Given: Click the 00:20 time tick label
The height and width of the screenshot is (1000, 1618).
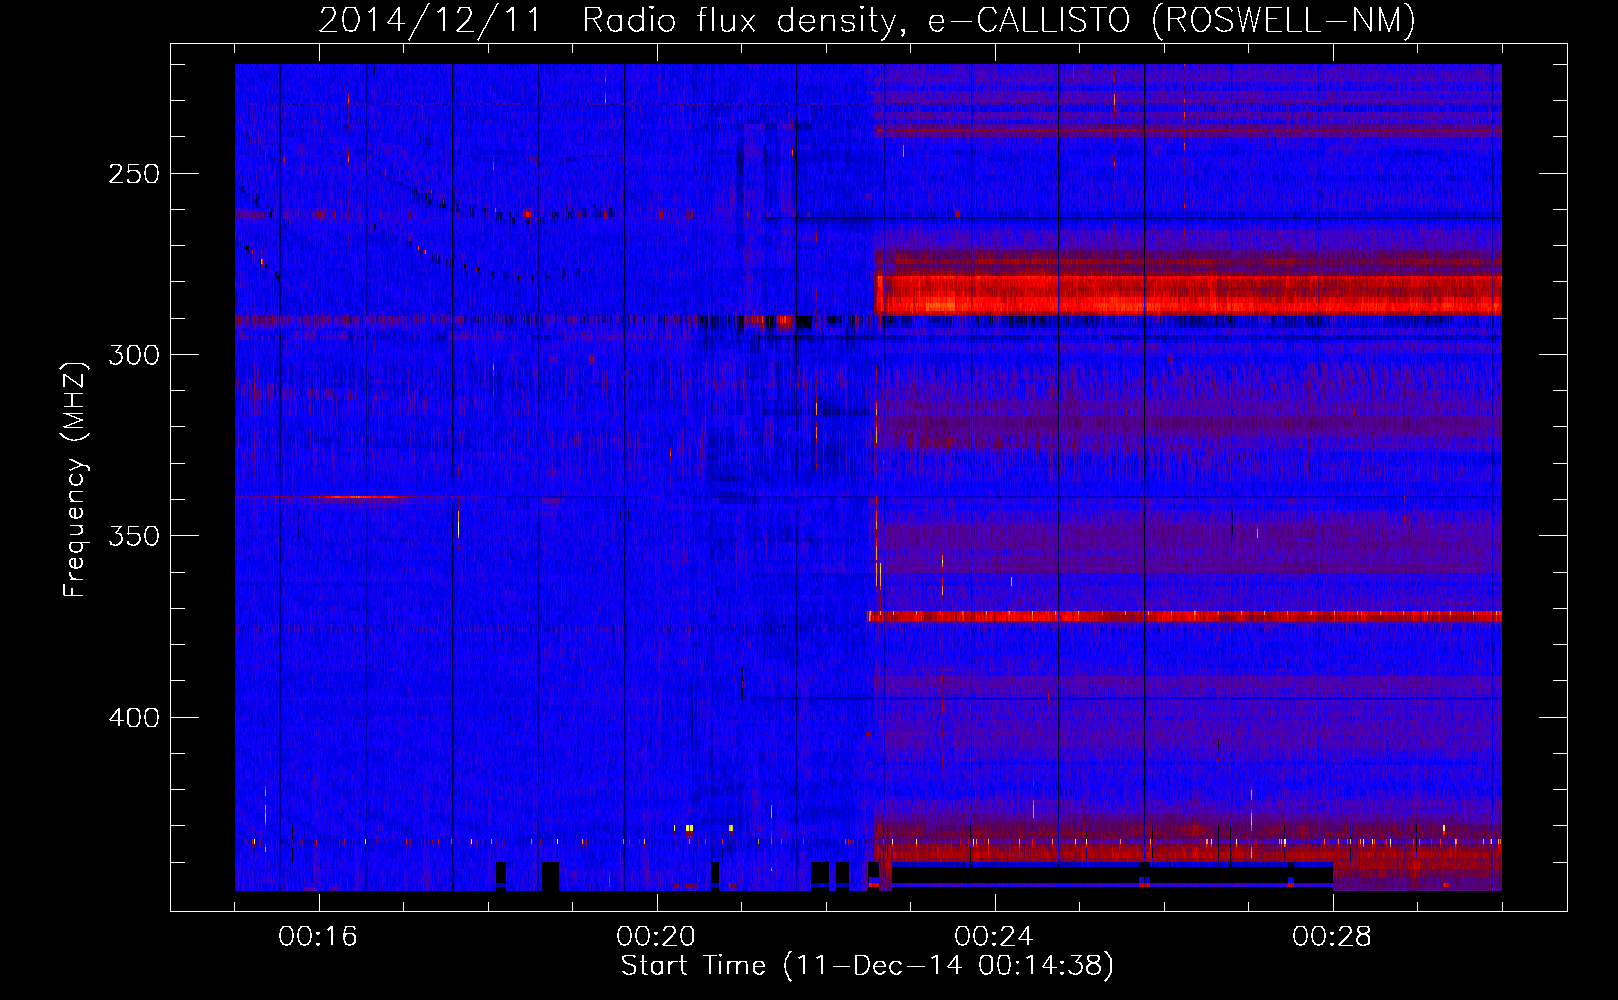Looking at the screenshot, I should [x=656, y=937].
